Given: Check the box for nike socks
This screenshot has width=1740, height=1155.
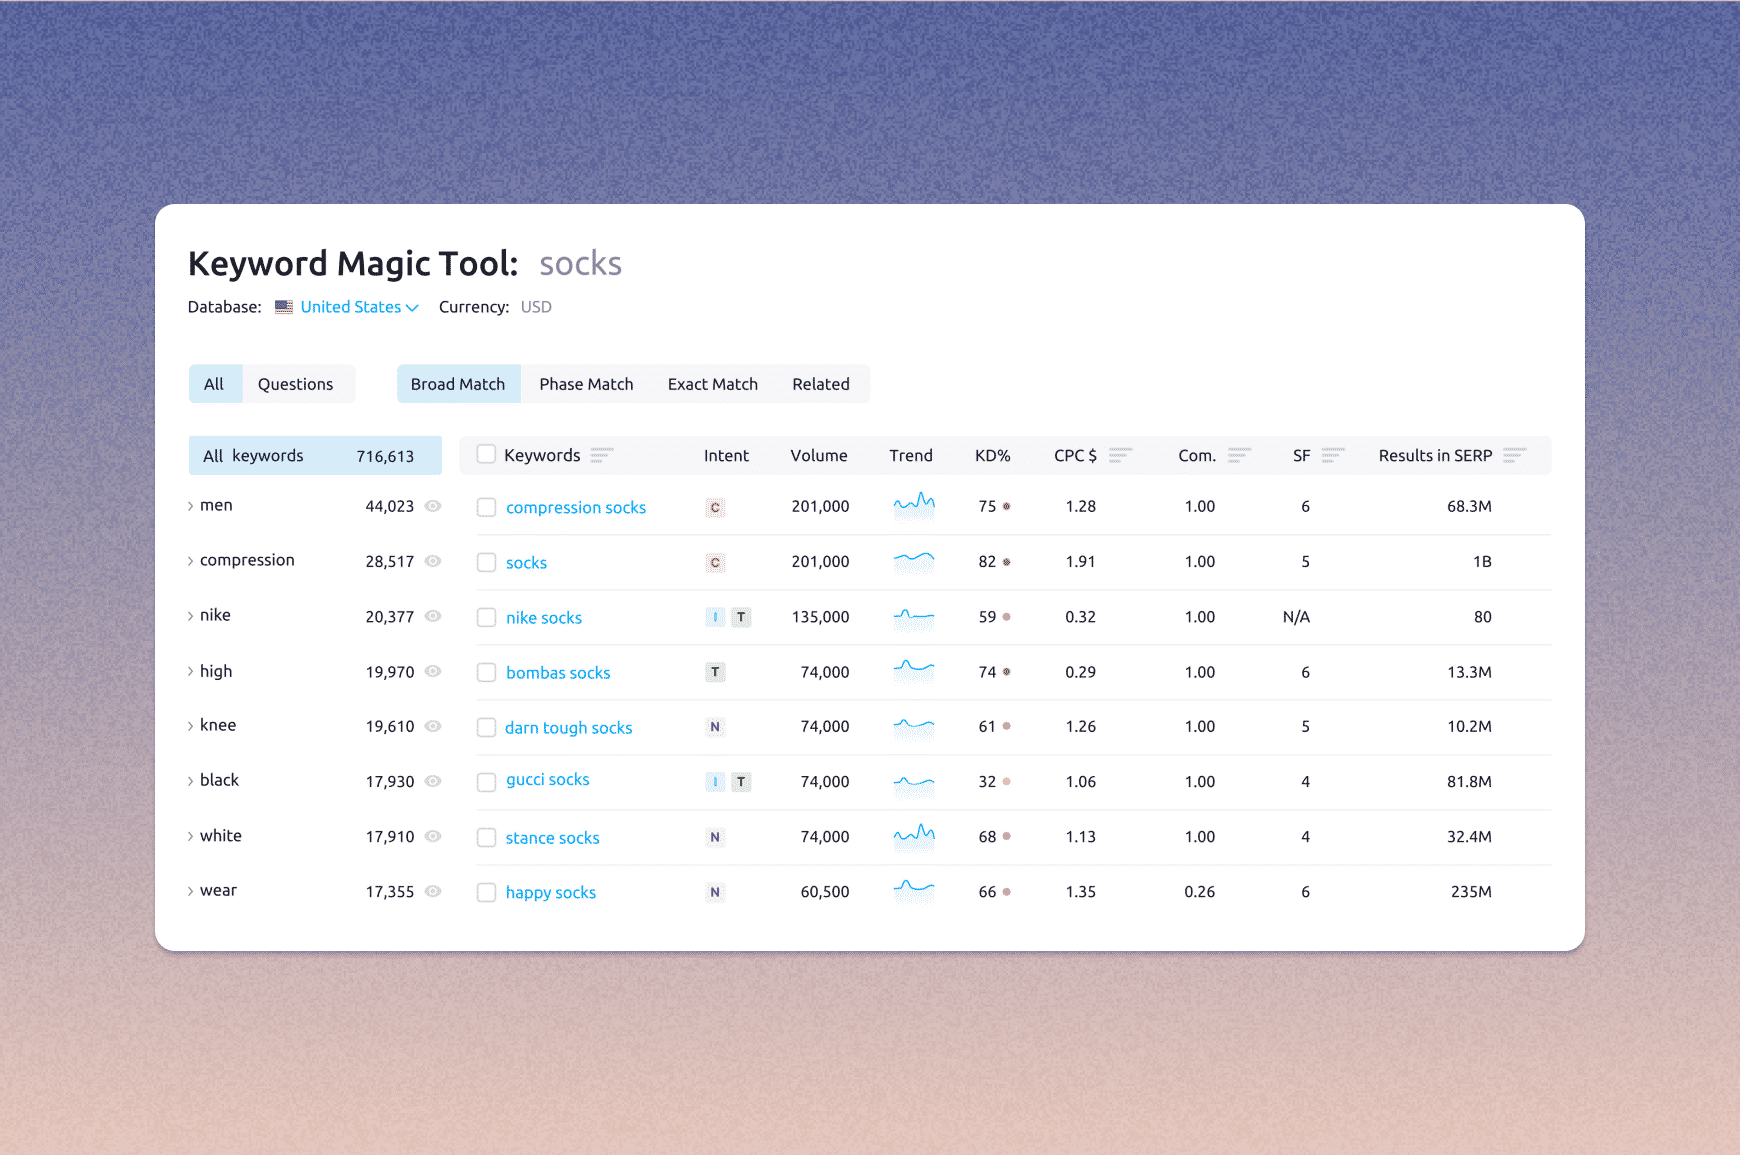Looking at the screenshot, I should [487, 618].
